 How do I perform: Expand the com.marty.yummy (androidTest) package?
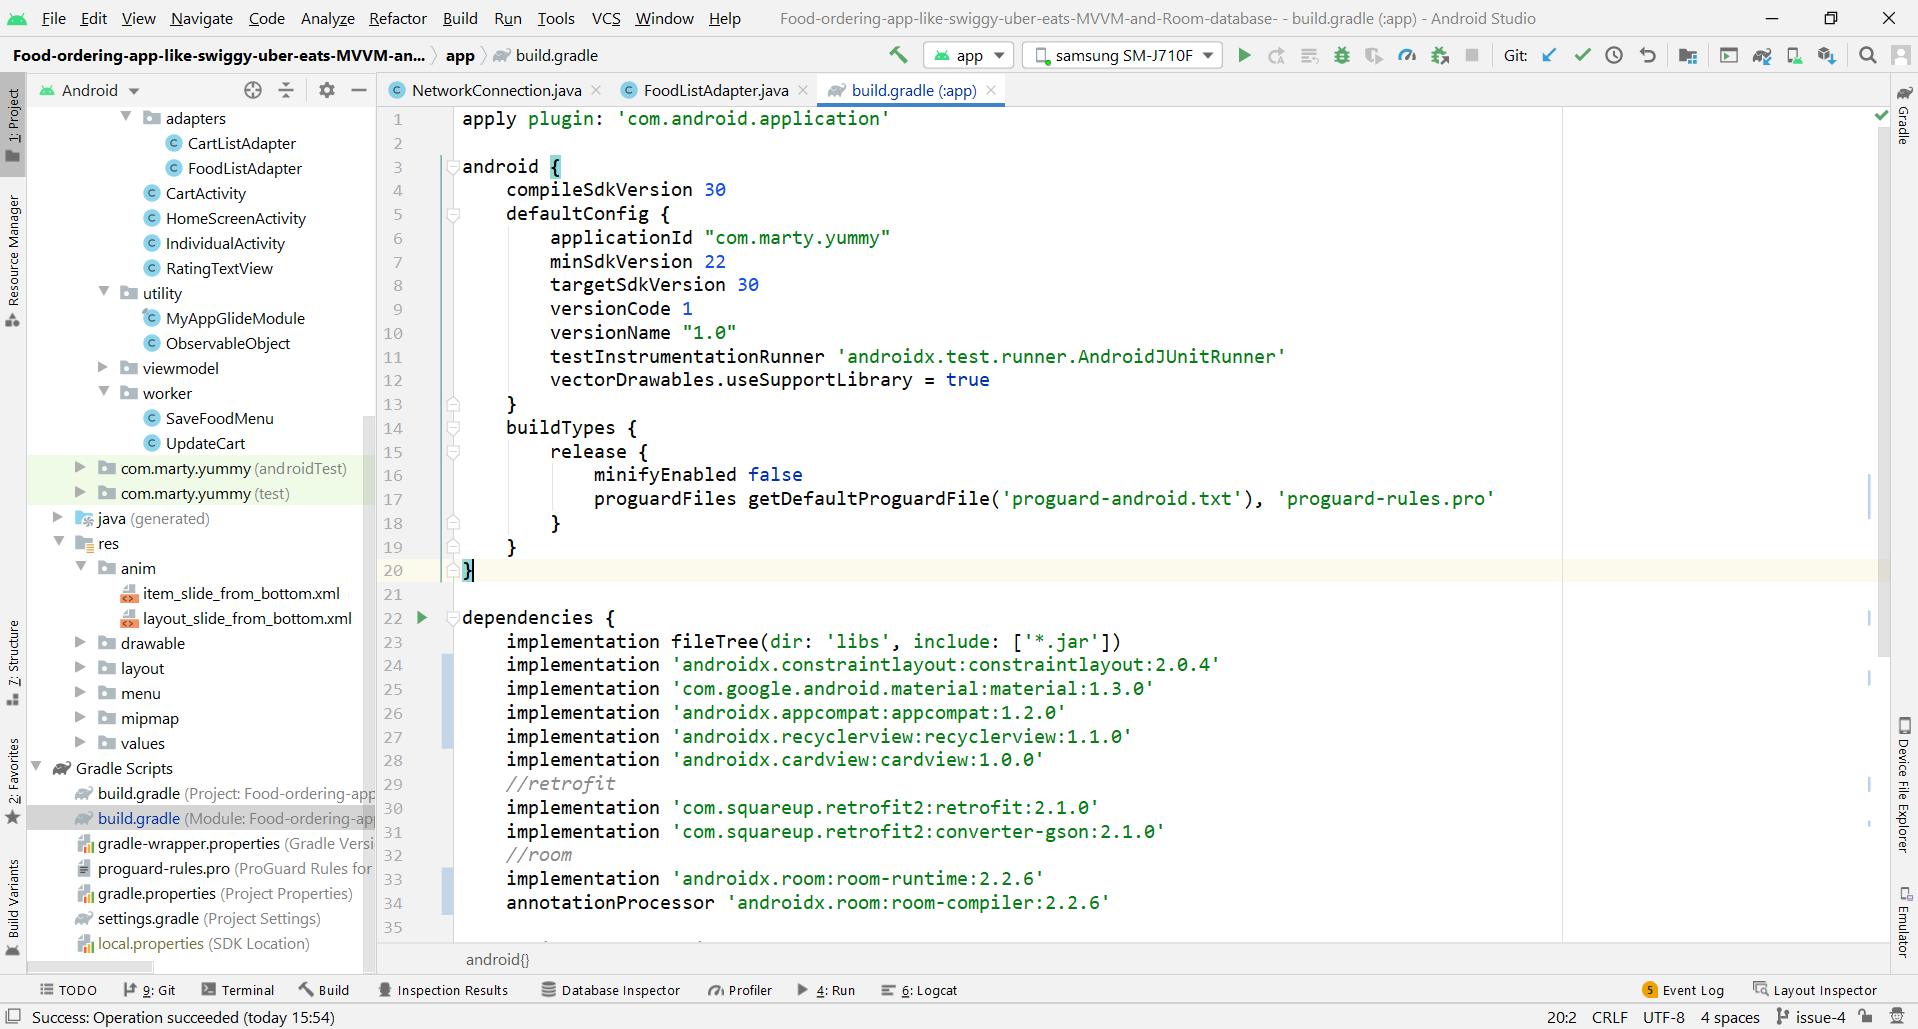81,467
